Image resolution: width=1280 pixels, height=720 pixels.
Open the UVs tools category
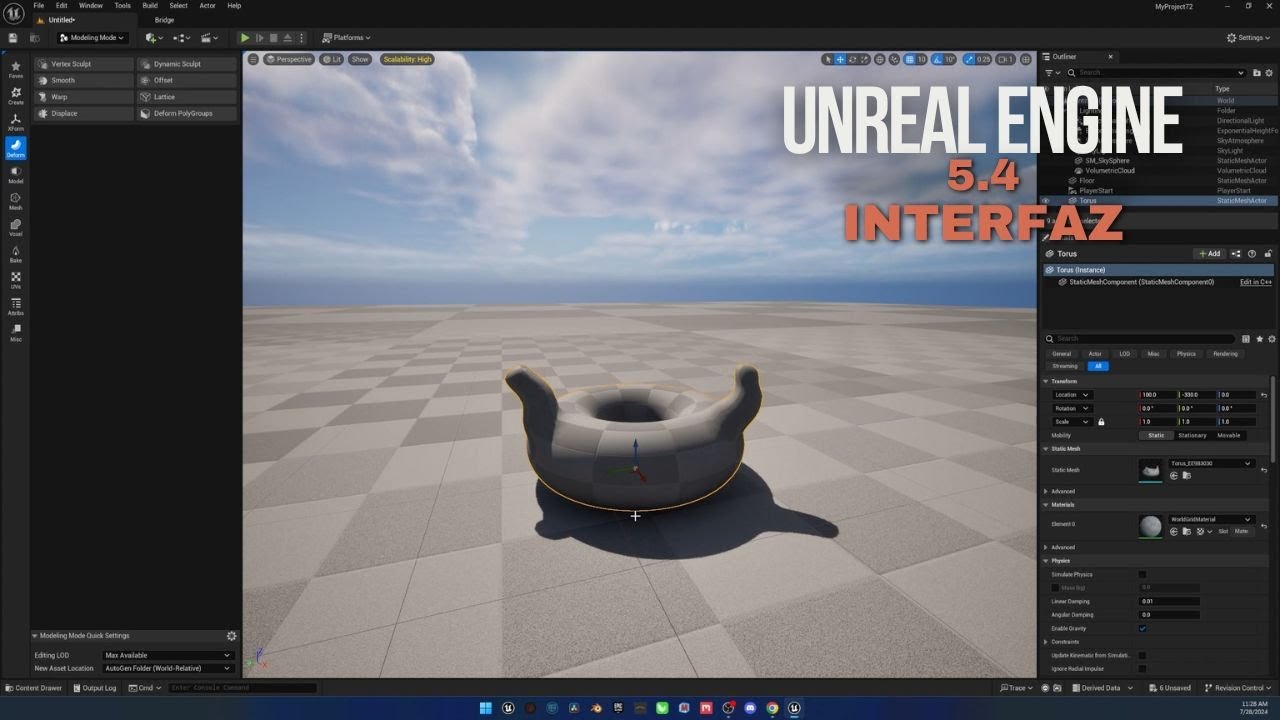click(x=16, y=281)
